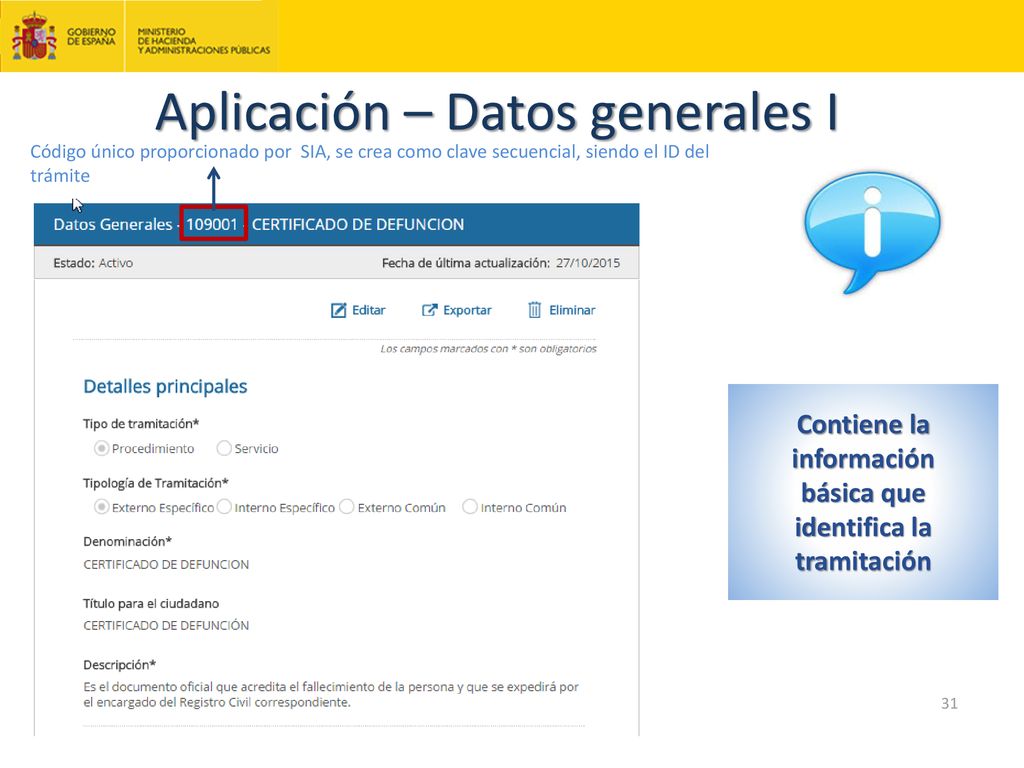Click the blue box about información básica
Screen dimensions: 1024x768
863,492
